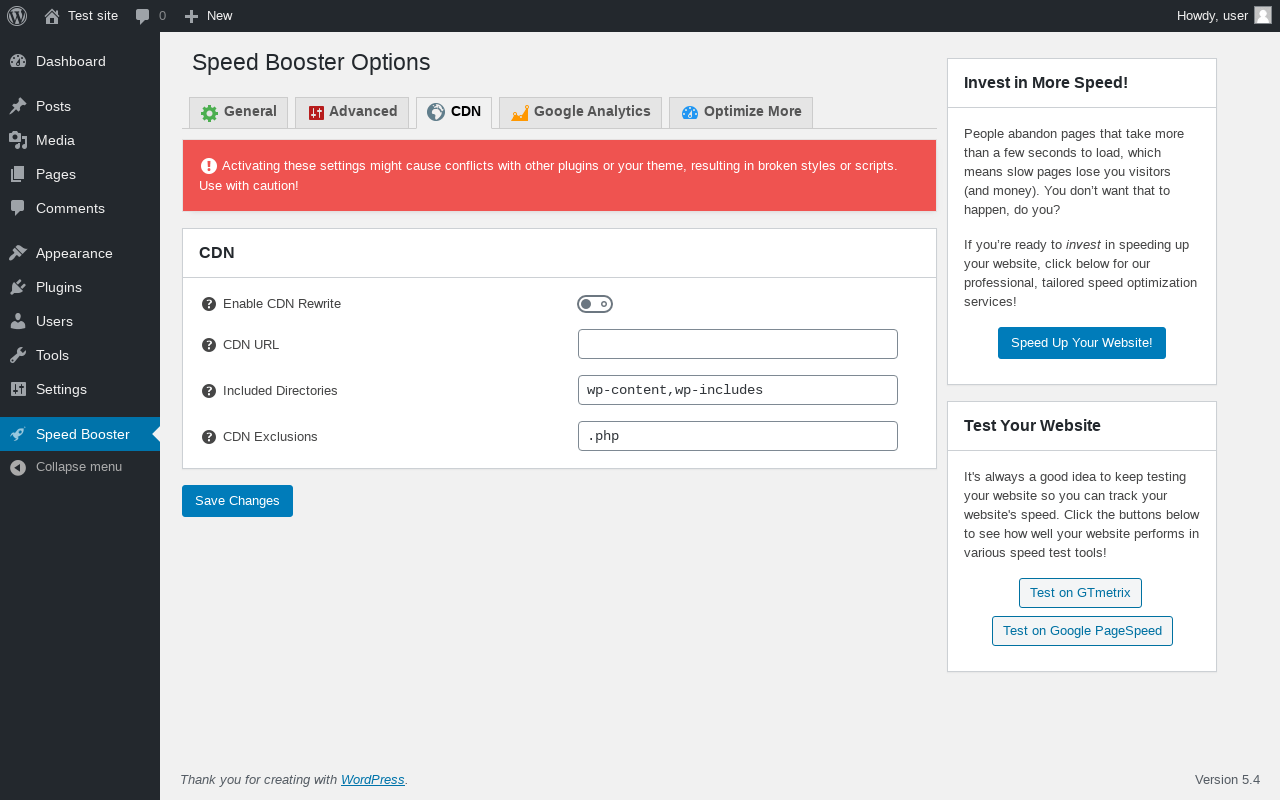Open the Howdy, user account menu
Image resolution: width=1280 pixels, height=800 pixels.
pyautogui.click(x=1212, y=15)
